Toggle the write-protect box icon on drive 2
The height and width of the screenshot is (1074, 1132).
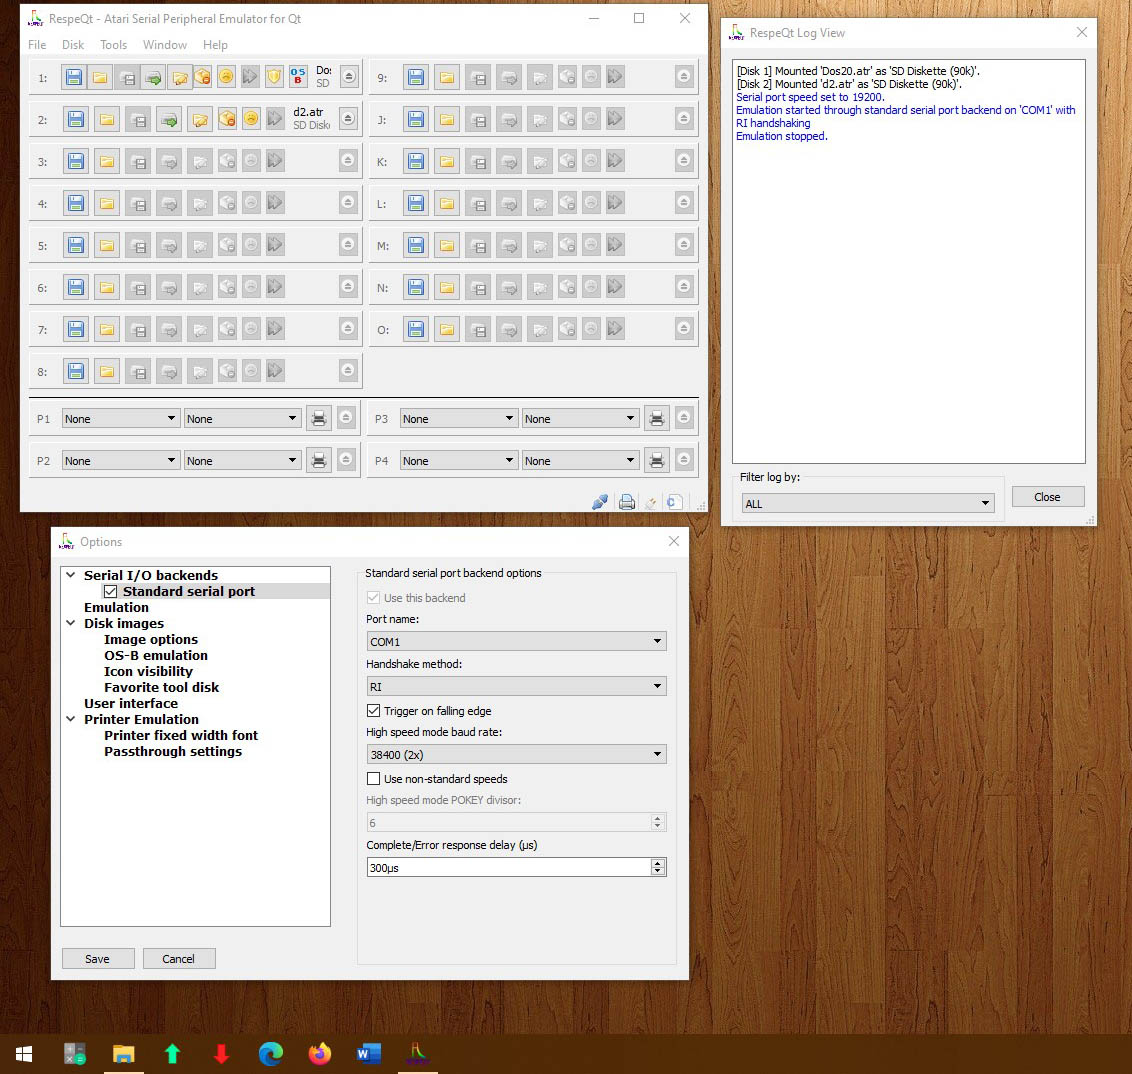(x=227, y=118)
